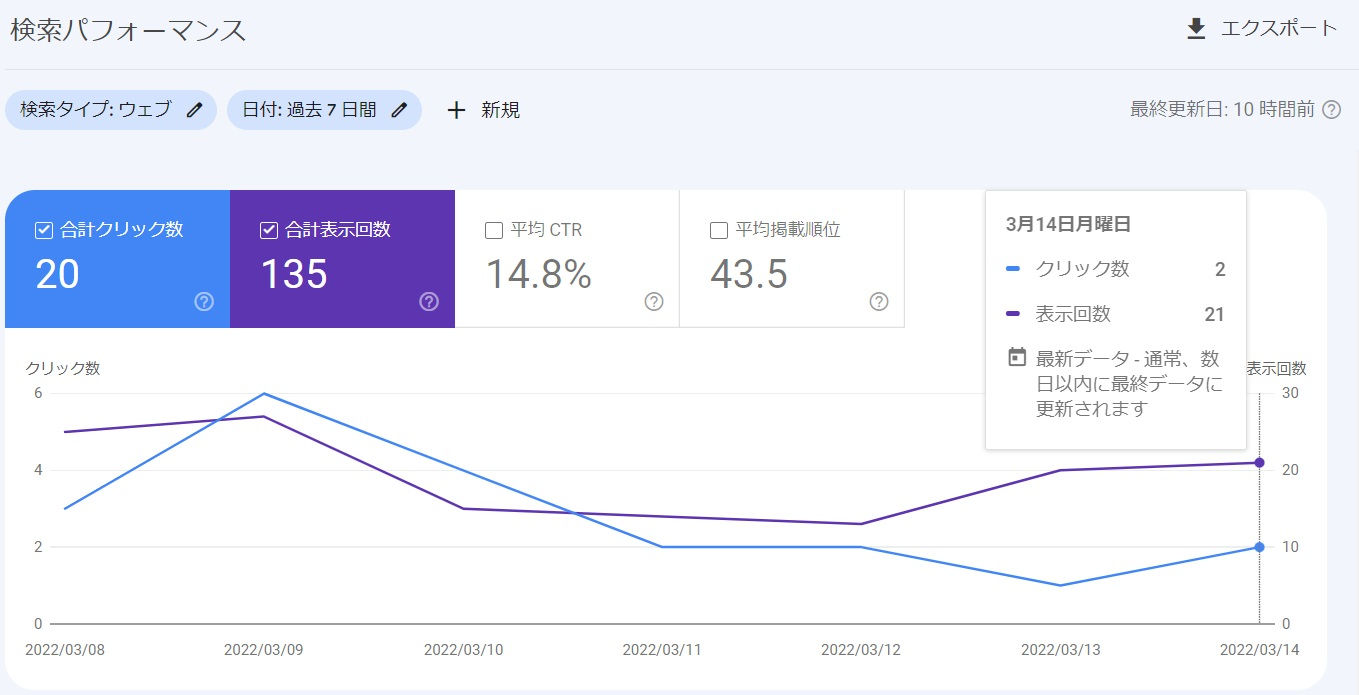Edit the 日付: 過去 7 日間 pencil icon
The height and width of the screenshot is (695, 1359).
click(399, 110)
